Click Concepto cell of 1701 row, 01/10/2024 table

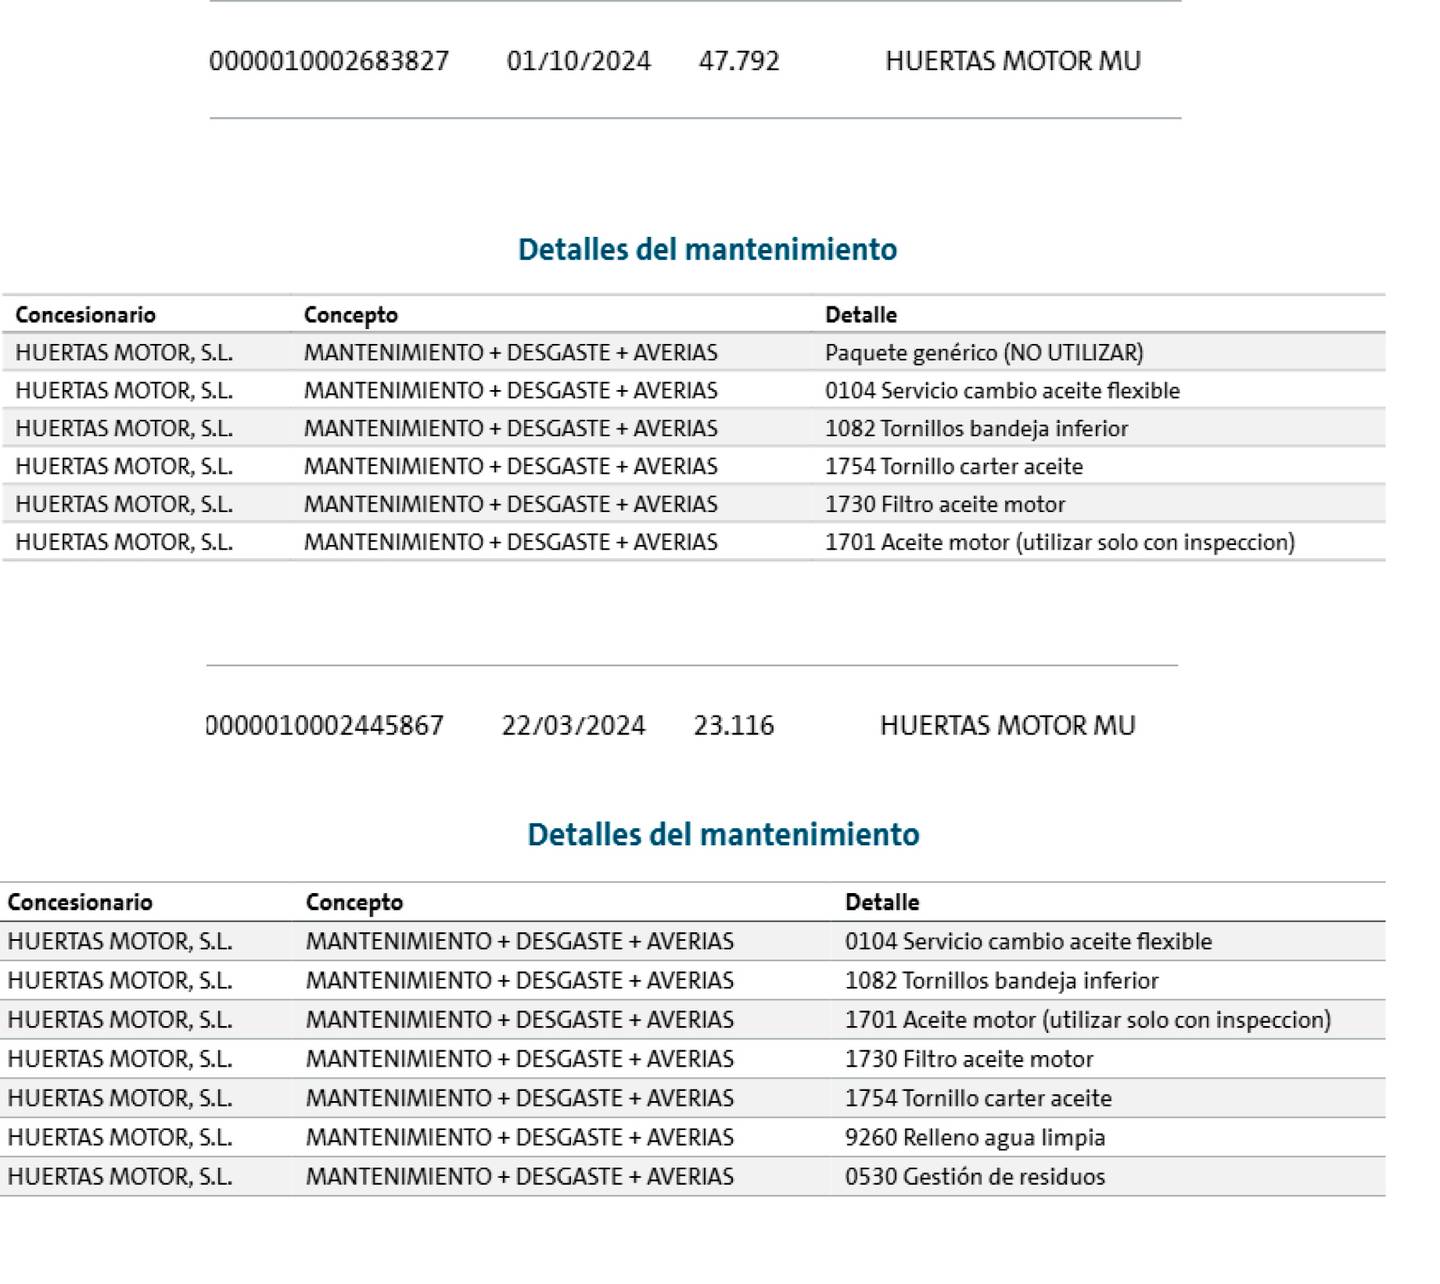511,543
